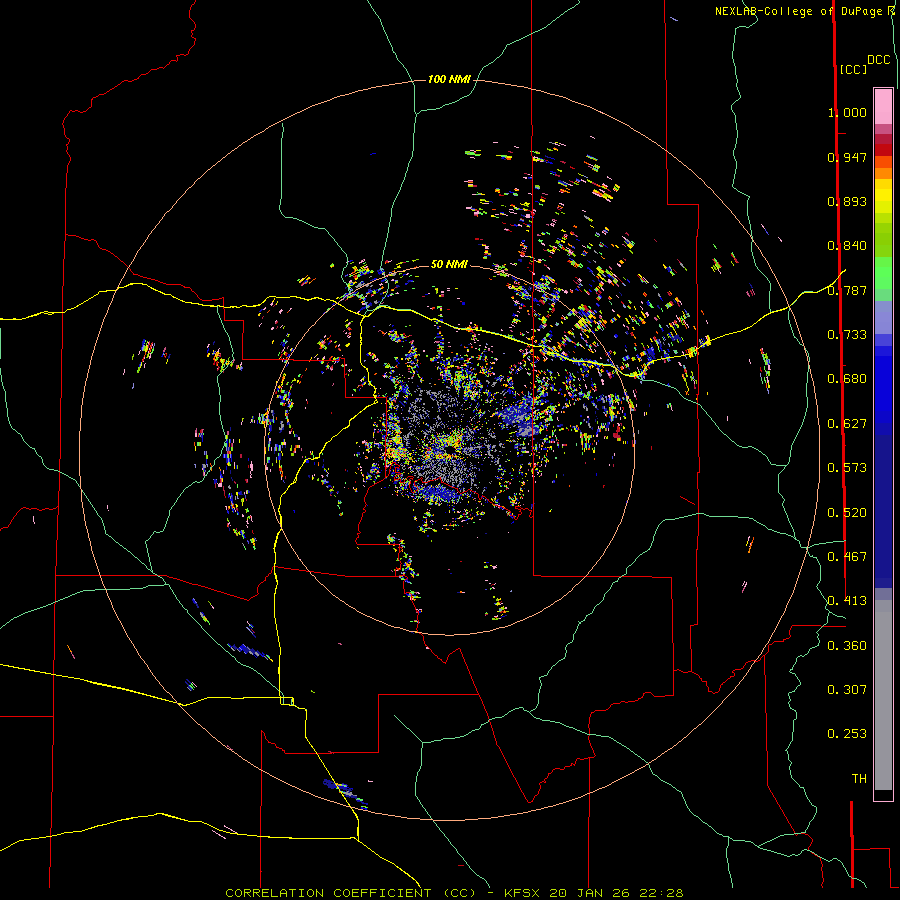Click the 0.573 scale value
The width and height of the screenshot is (900, 900).
(847, 468)
